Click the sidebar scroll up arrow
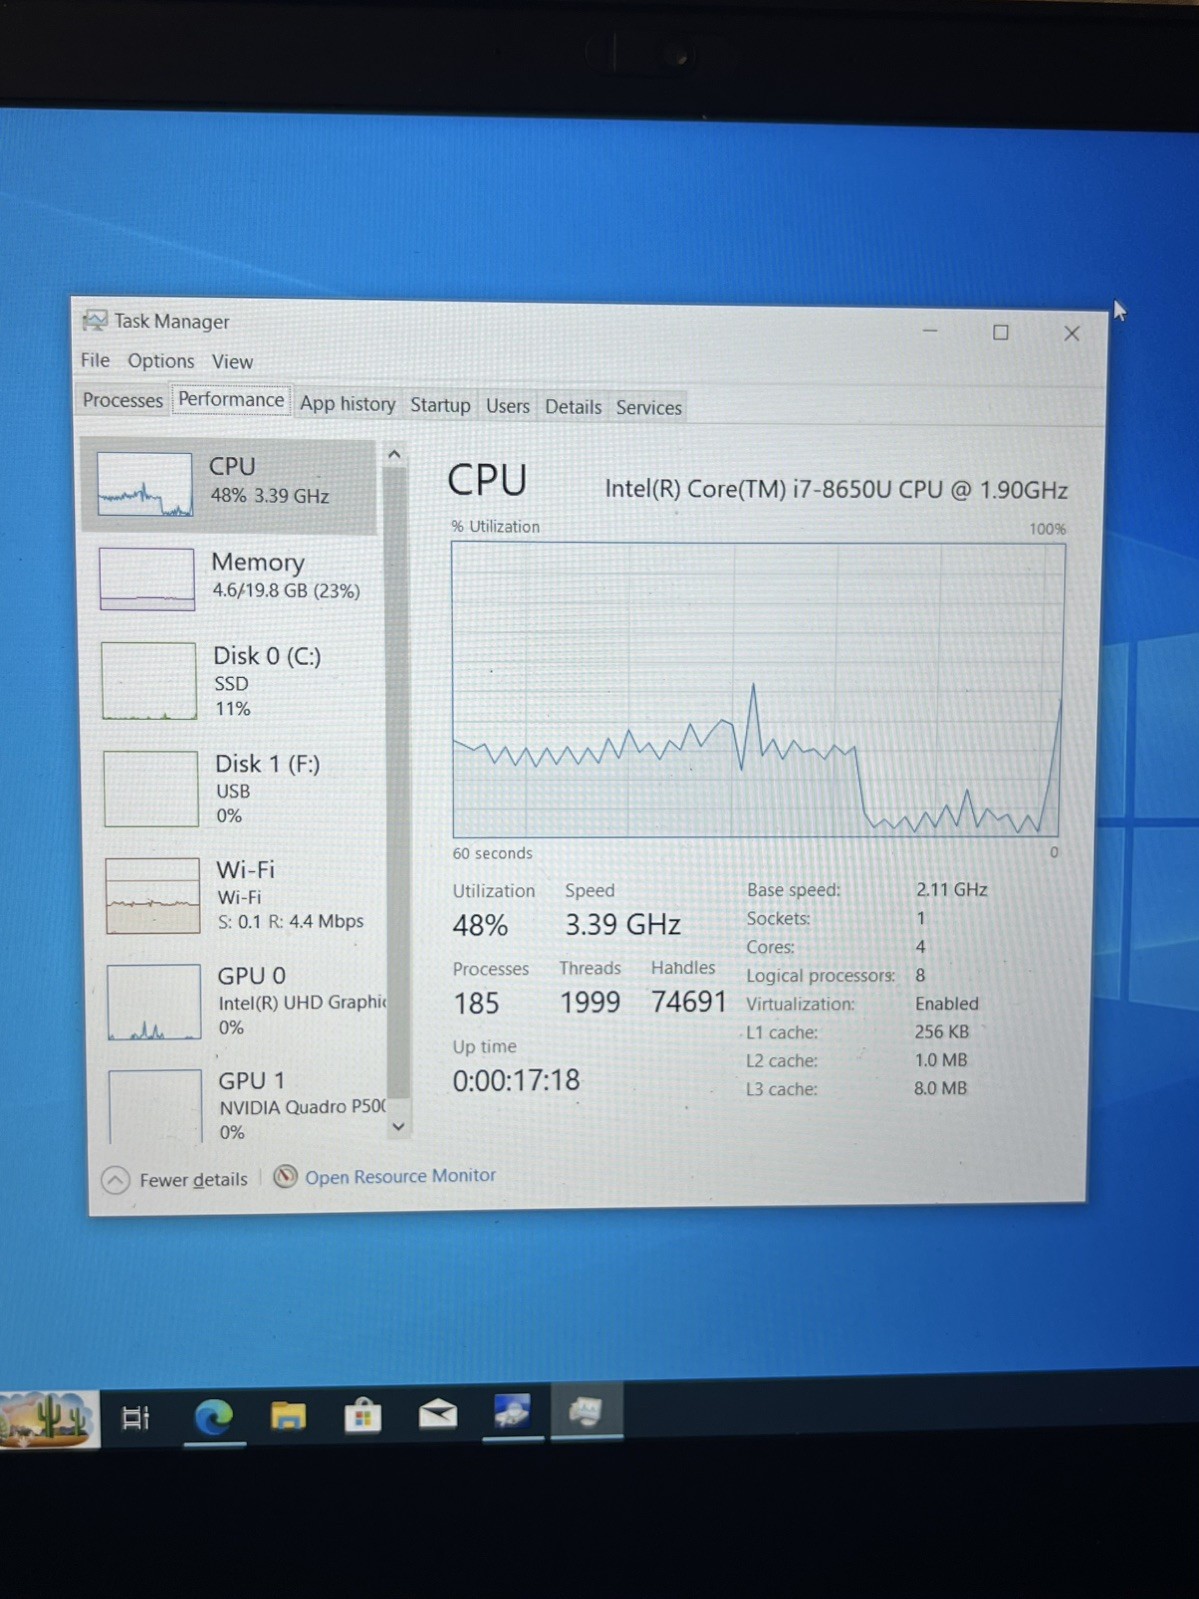This screenshot has height=1599, width=1199. tap(394, 455)
